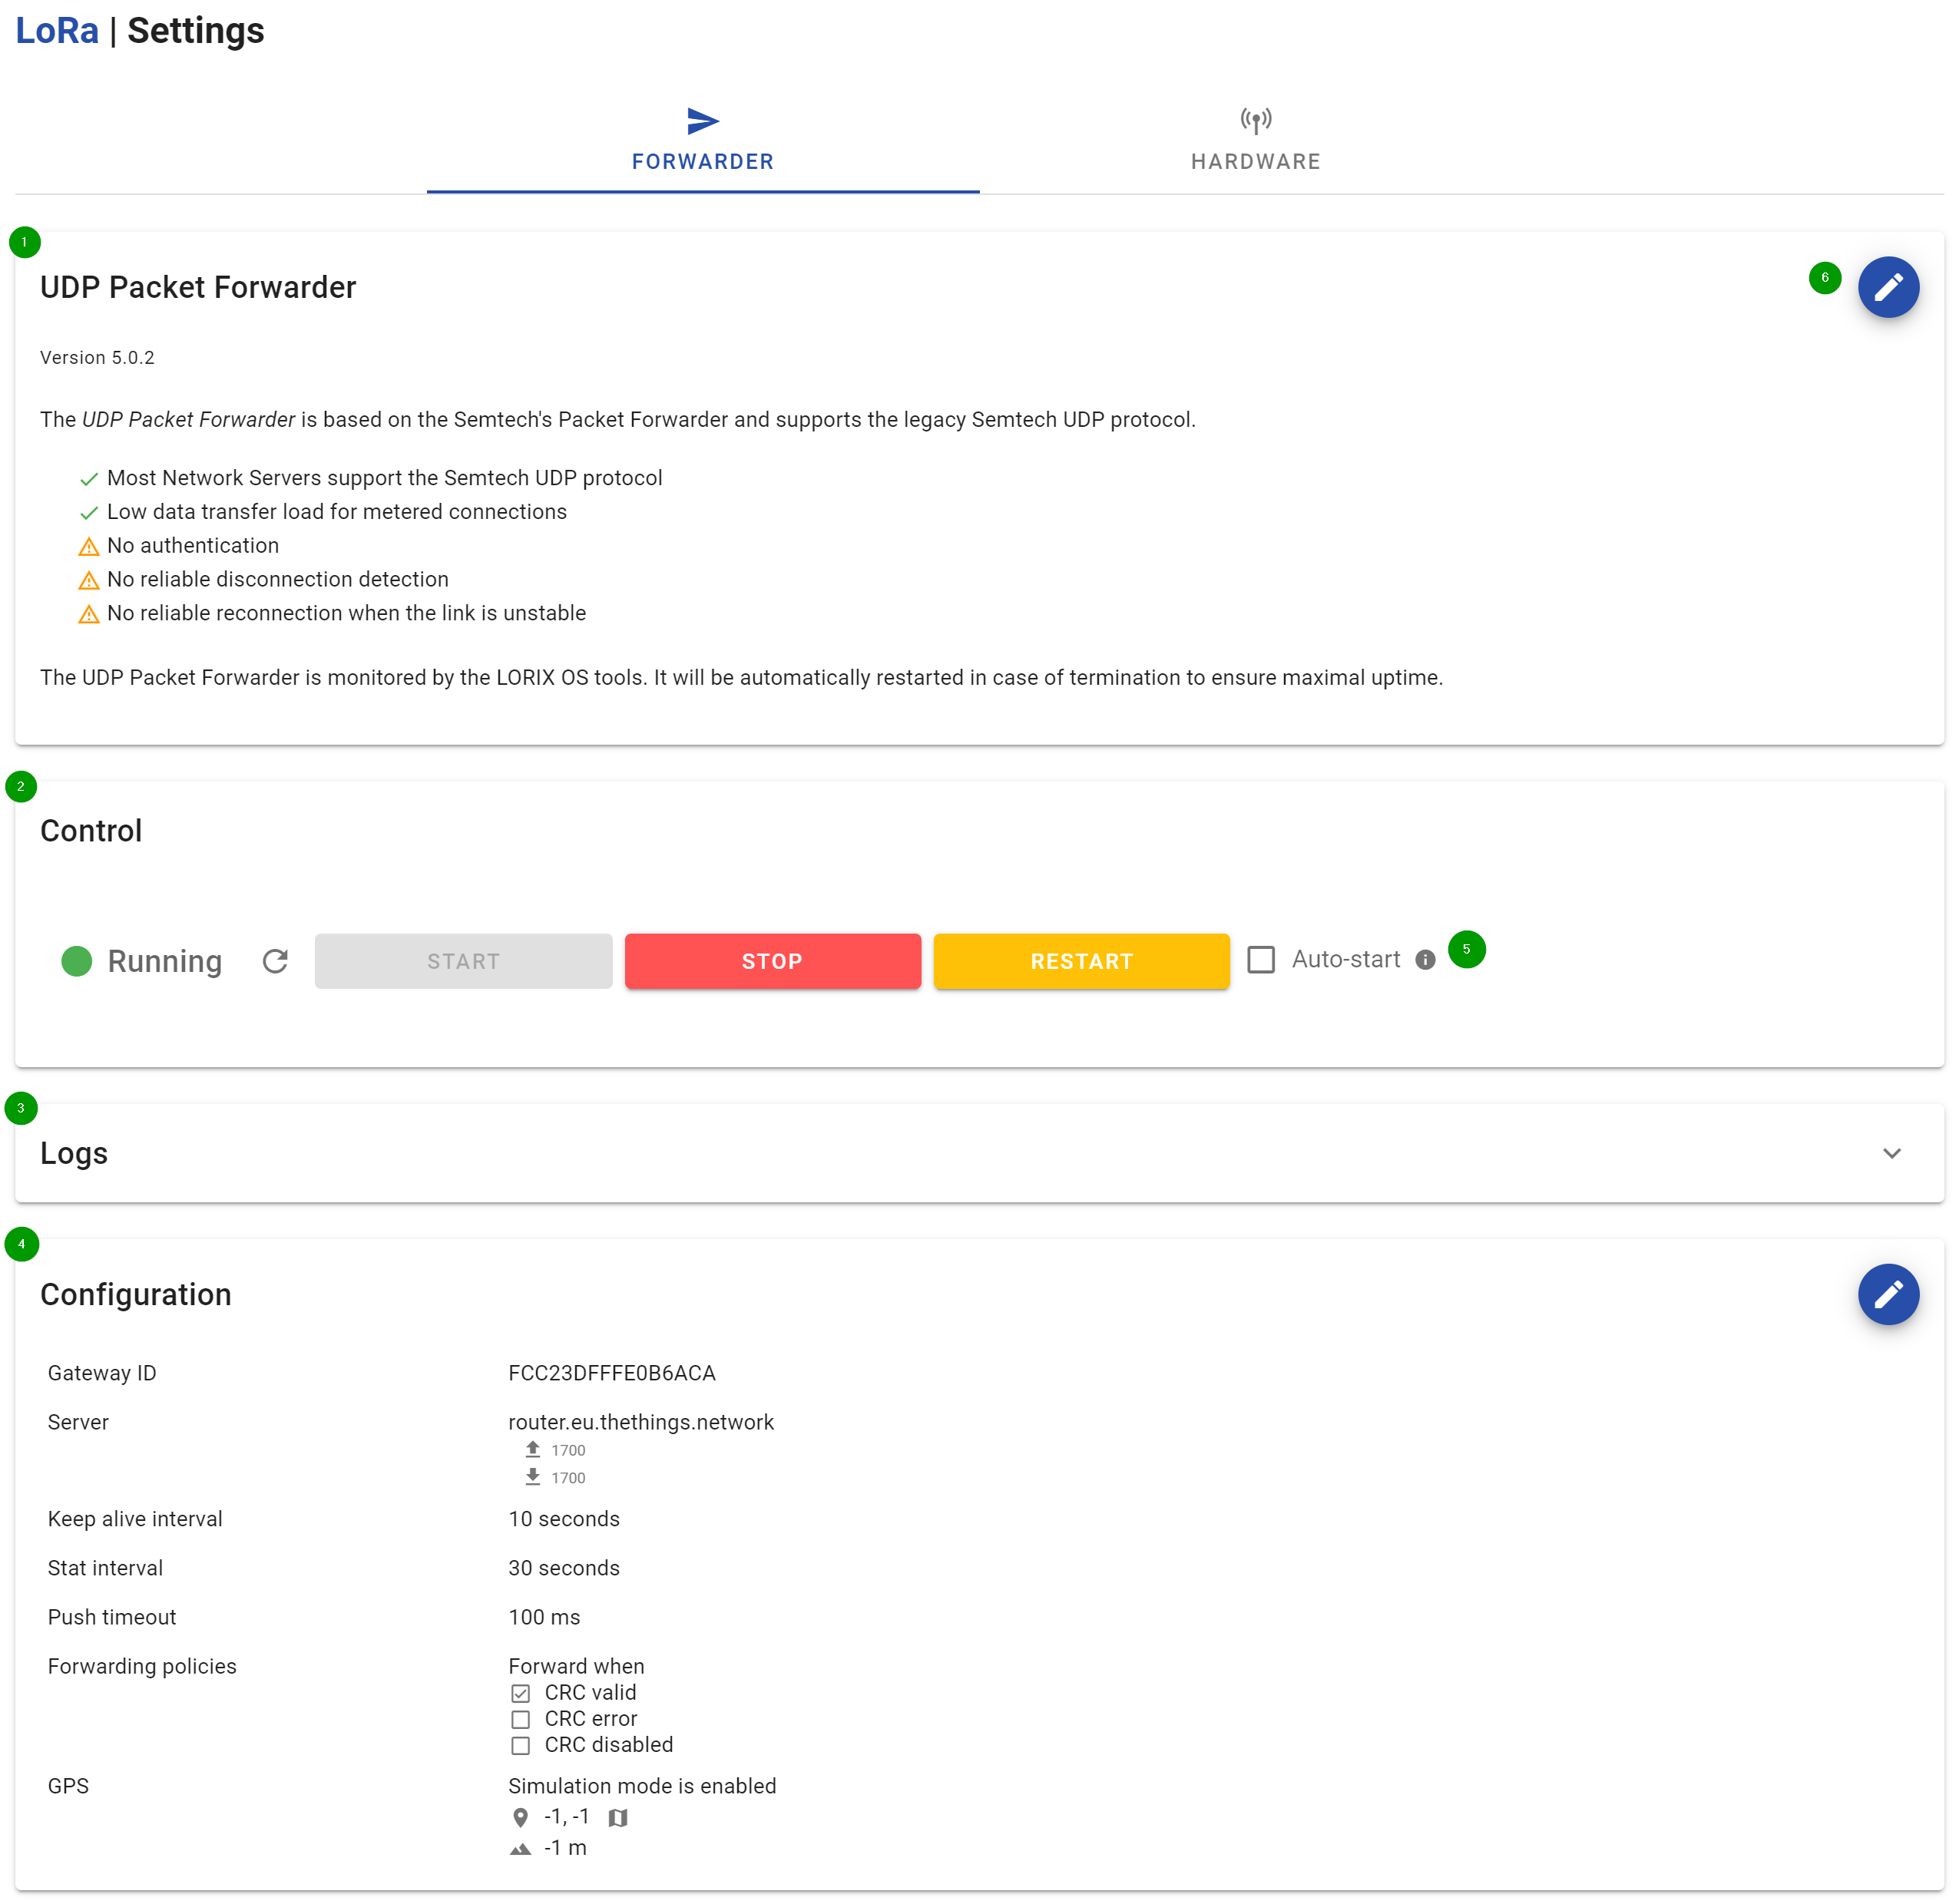Select the FORWARDER tab

click(703, 161)
